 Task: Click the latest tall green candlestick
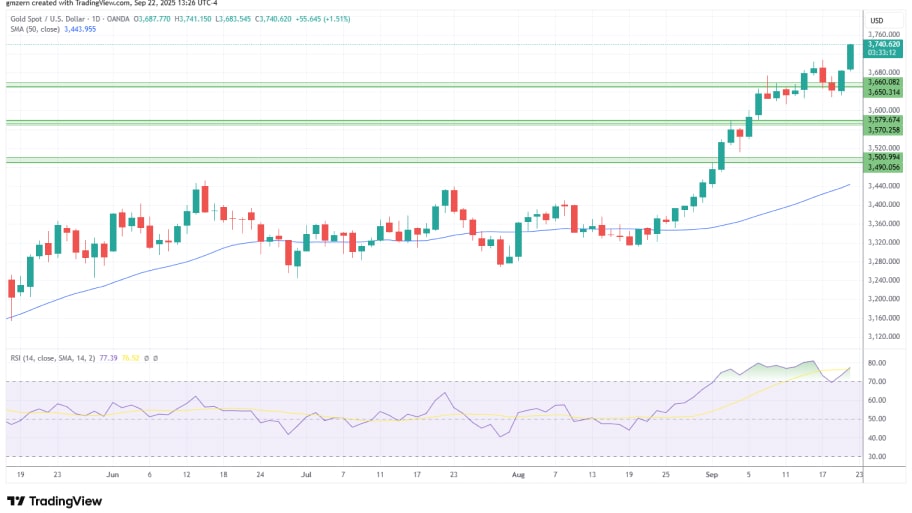pyautogui.click(x=851, y=57)
